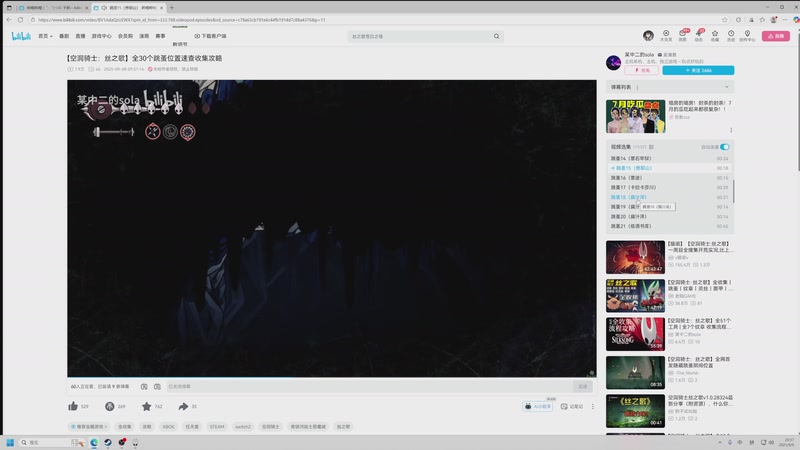Open the AI小助手 assistant button

(x=538, y=406)
